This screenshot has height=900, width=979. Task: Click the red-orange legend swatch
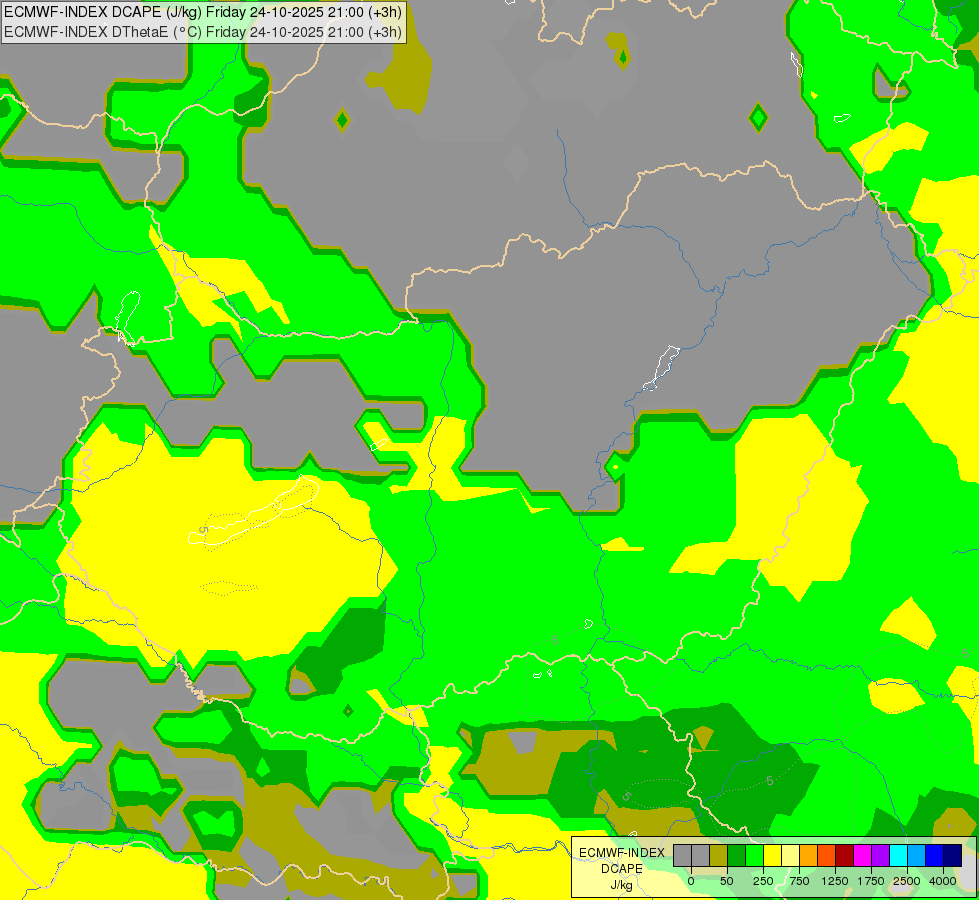pos(827,856)
